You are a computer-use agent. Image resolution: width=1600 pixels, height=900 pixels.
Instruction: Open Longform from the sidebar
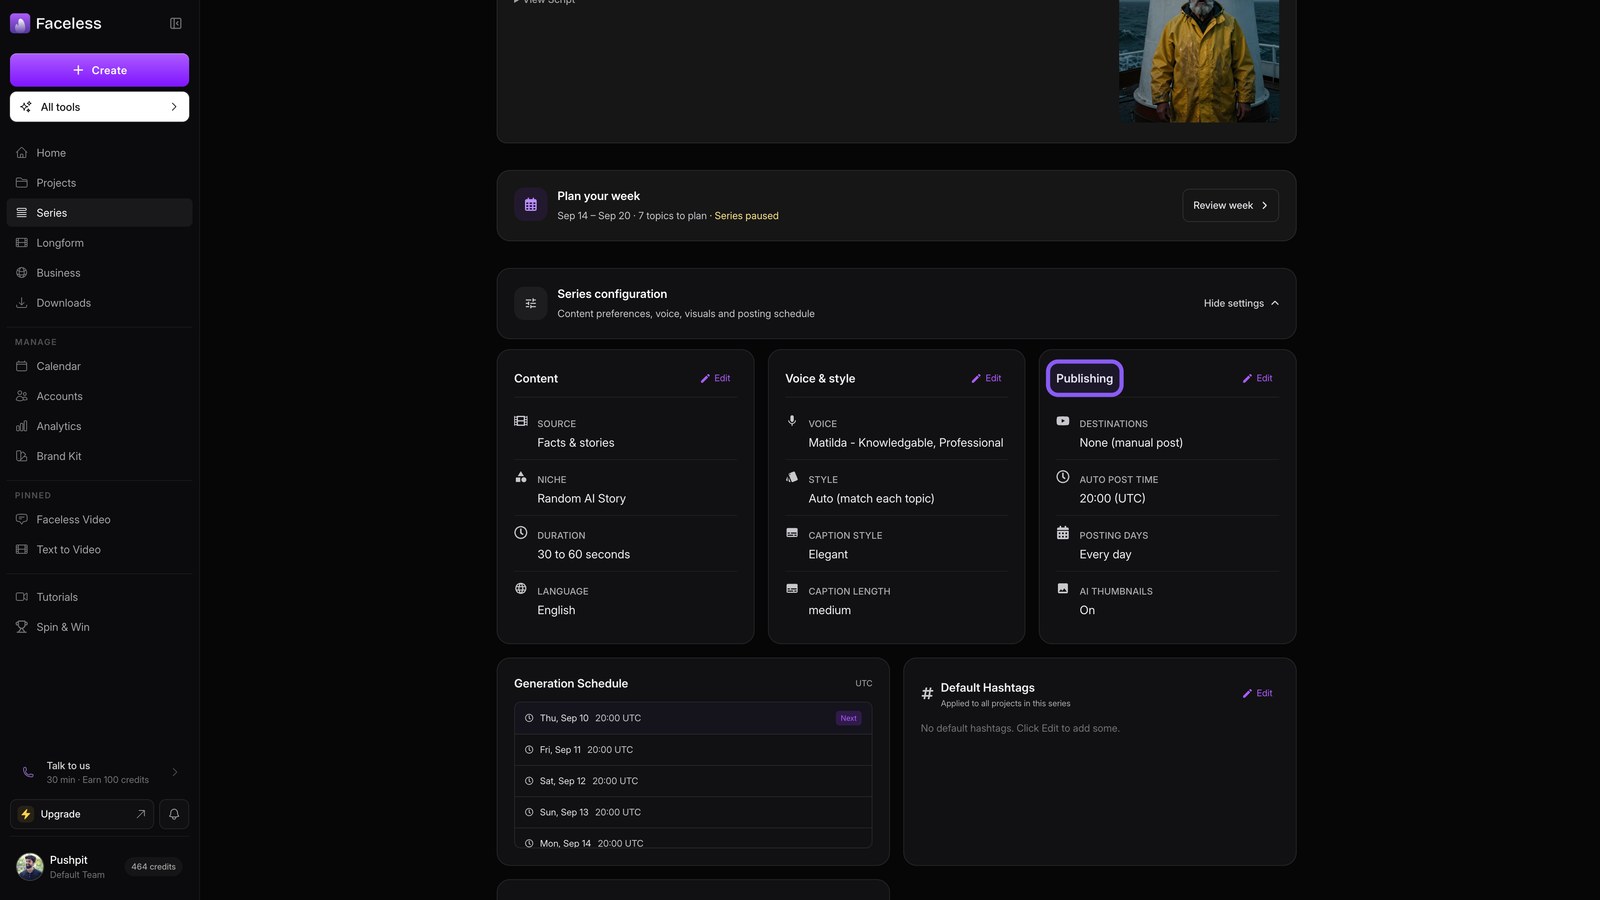coord(99,243)
